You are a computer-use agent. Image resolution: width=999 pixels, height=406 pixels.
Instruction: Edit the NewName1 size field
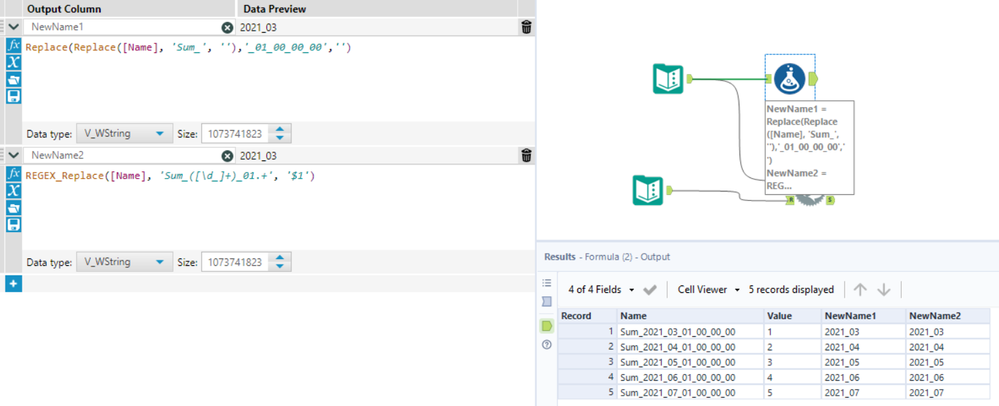tap(235, 134)
